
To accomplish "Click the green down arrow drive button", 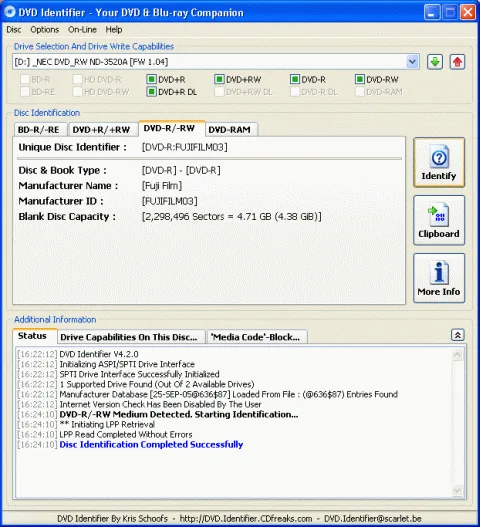I will coord(435,62).
